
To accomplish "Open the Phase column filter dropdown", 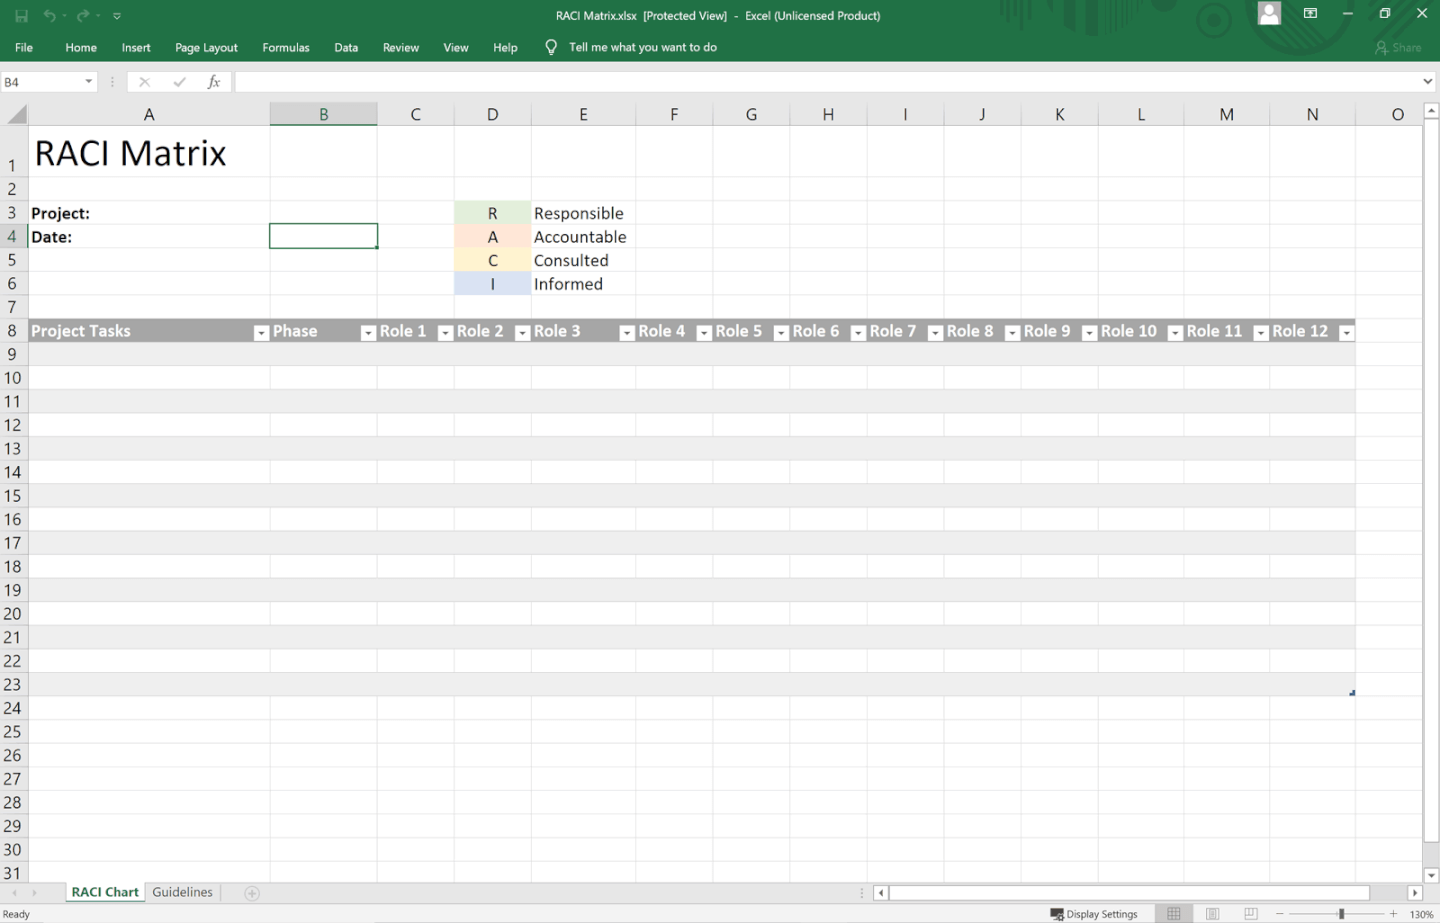I will tap(368, 333).
